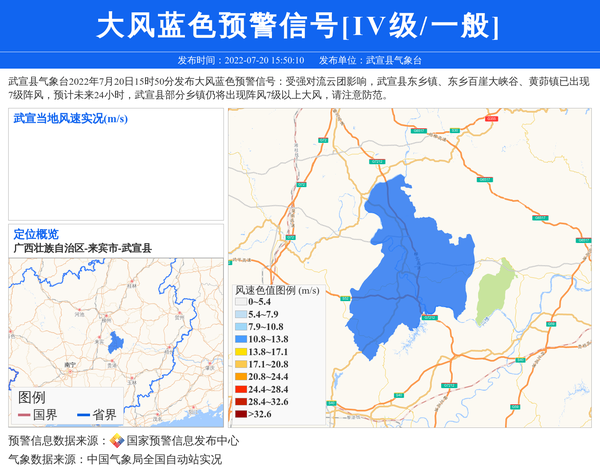Click the 国家预警信息发布中心 logo icon
The image size is (600, 471).
tap(117, 441)
